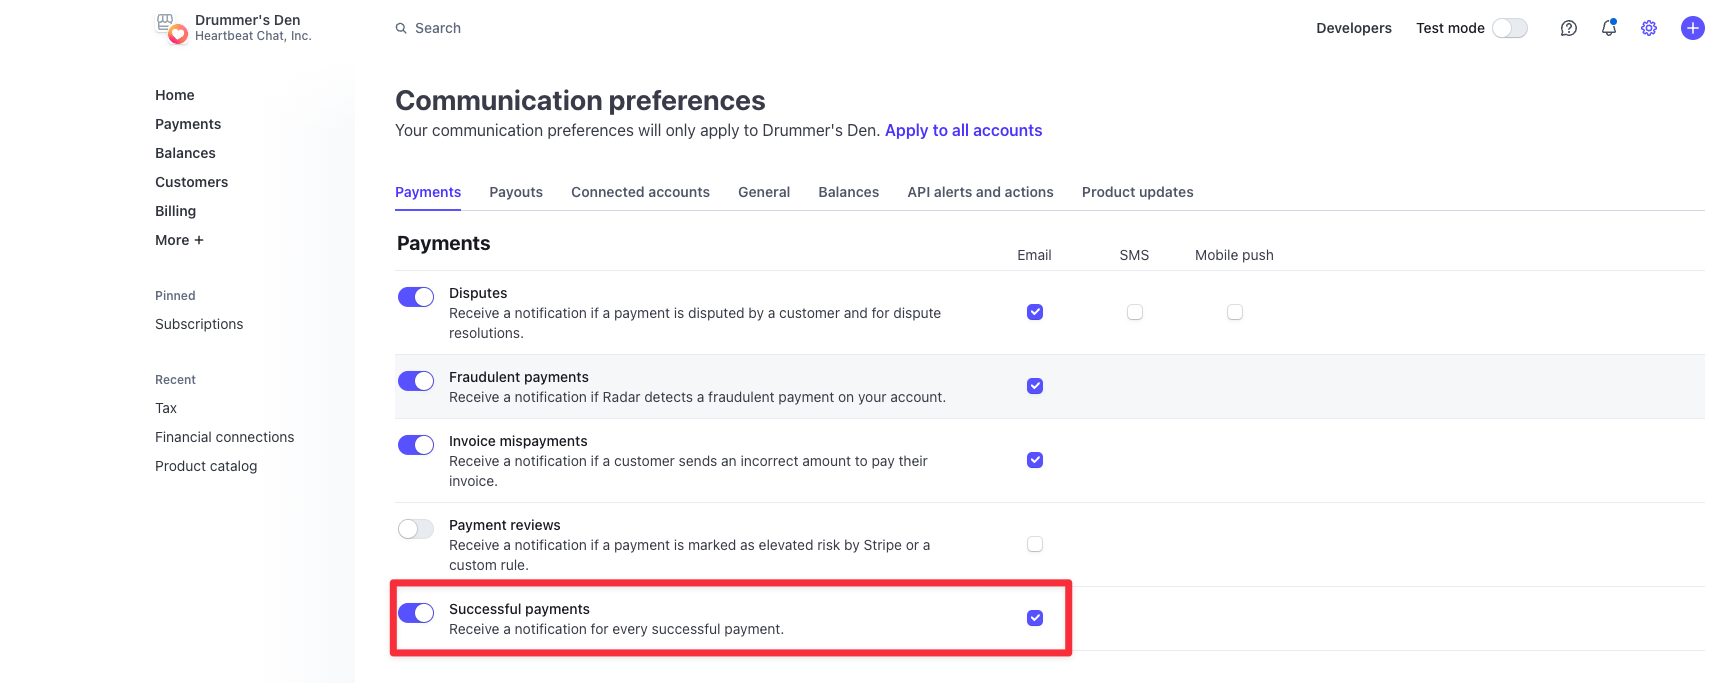Check the Disputes SMS checkbox
The image size is (1729, 683).
coord(1134,312)
